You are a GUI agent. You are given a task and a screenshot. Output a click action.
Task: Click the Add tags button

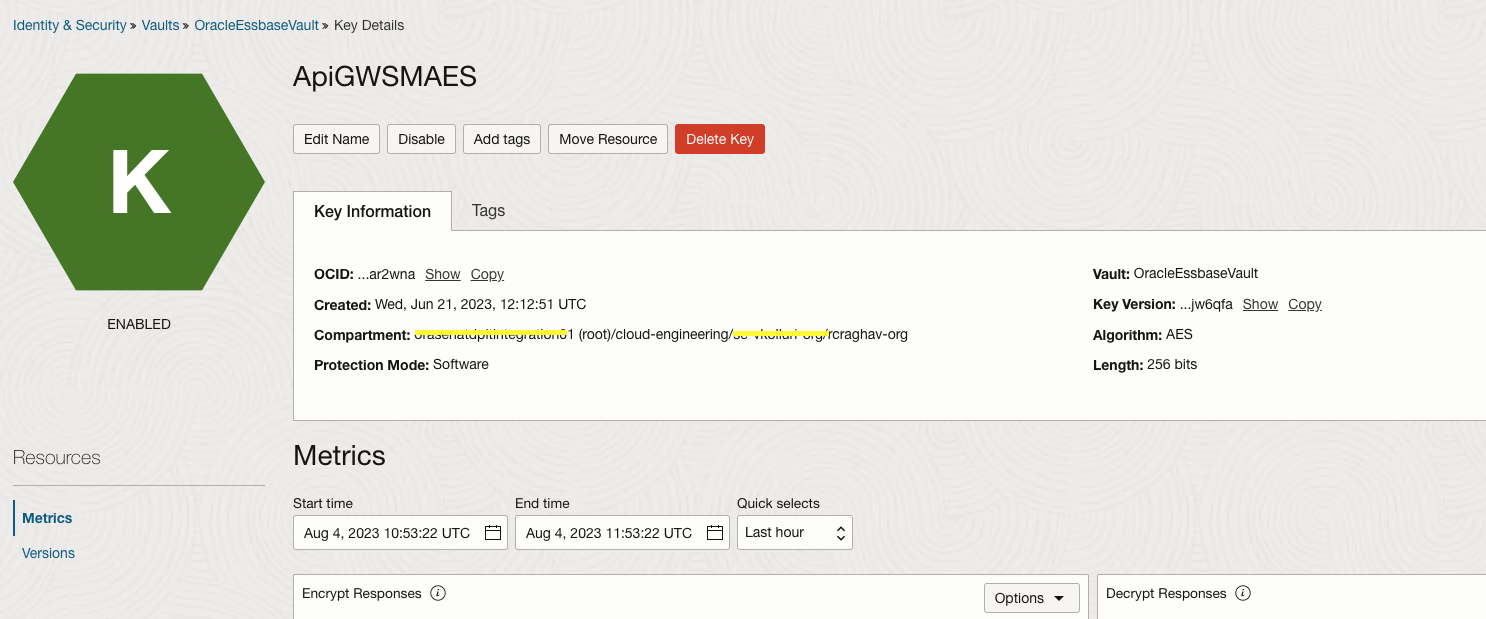[502, 139]
